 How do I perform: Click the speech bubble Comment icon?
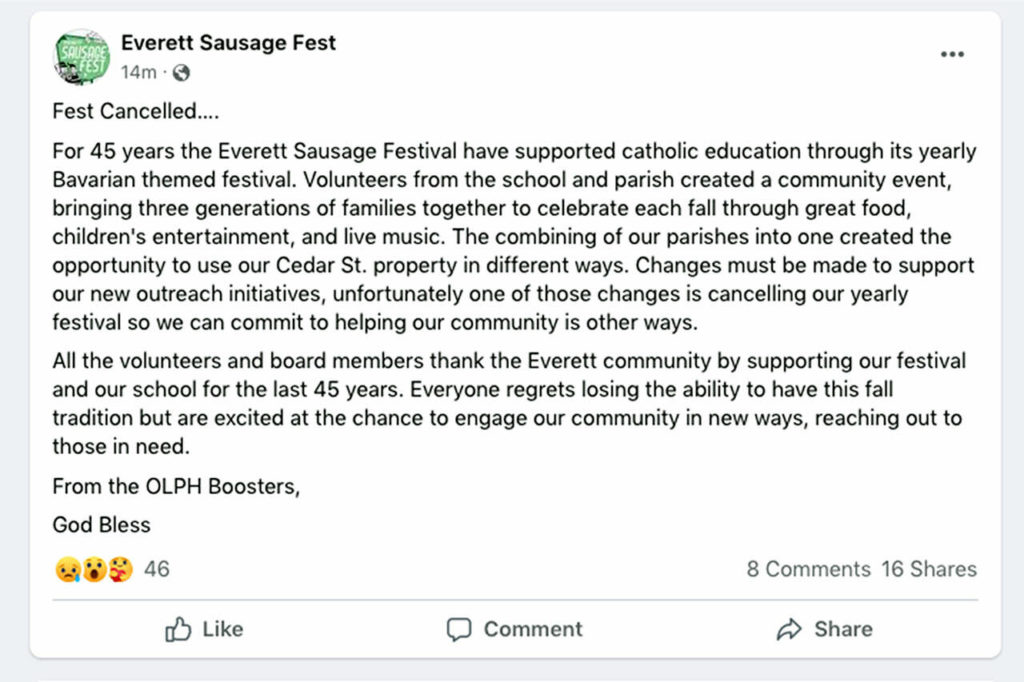(459, 629)
